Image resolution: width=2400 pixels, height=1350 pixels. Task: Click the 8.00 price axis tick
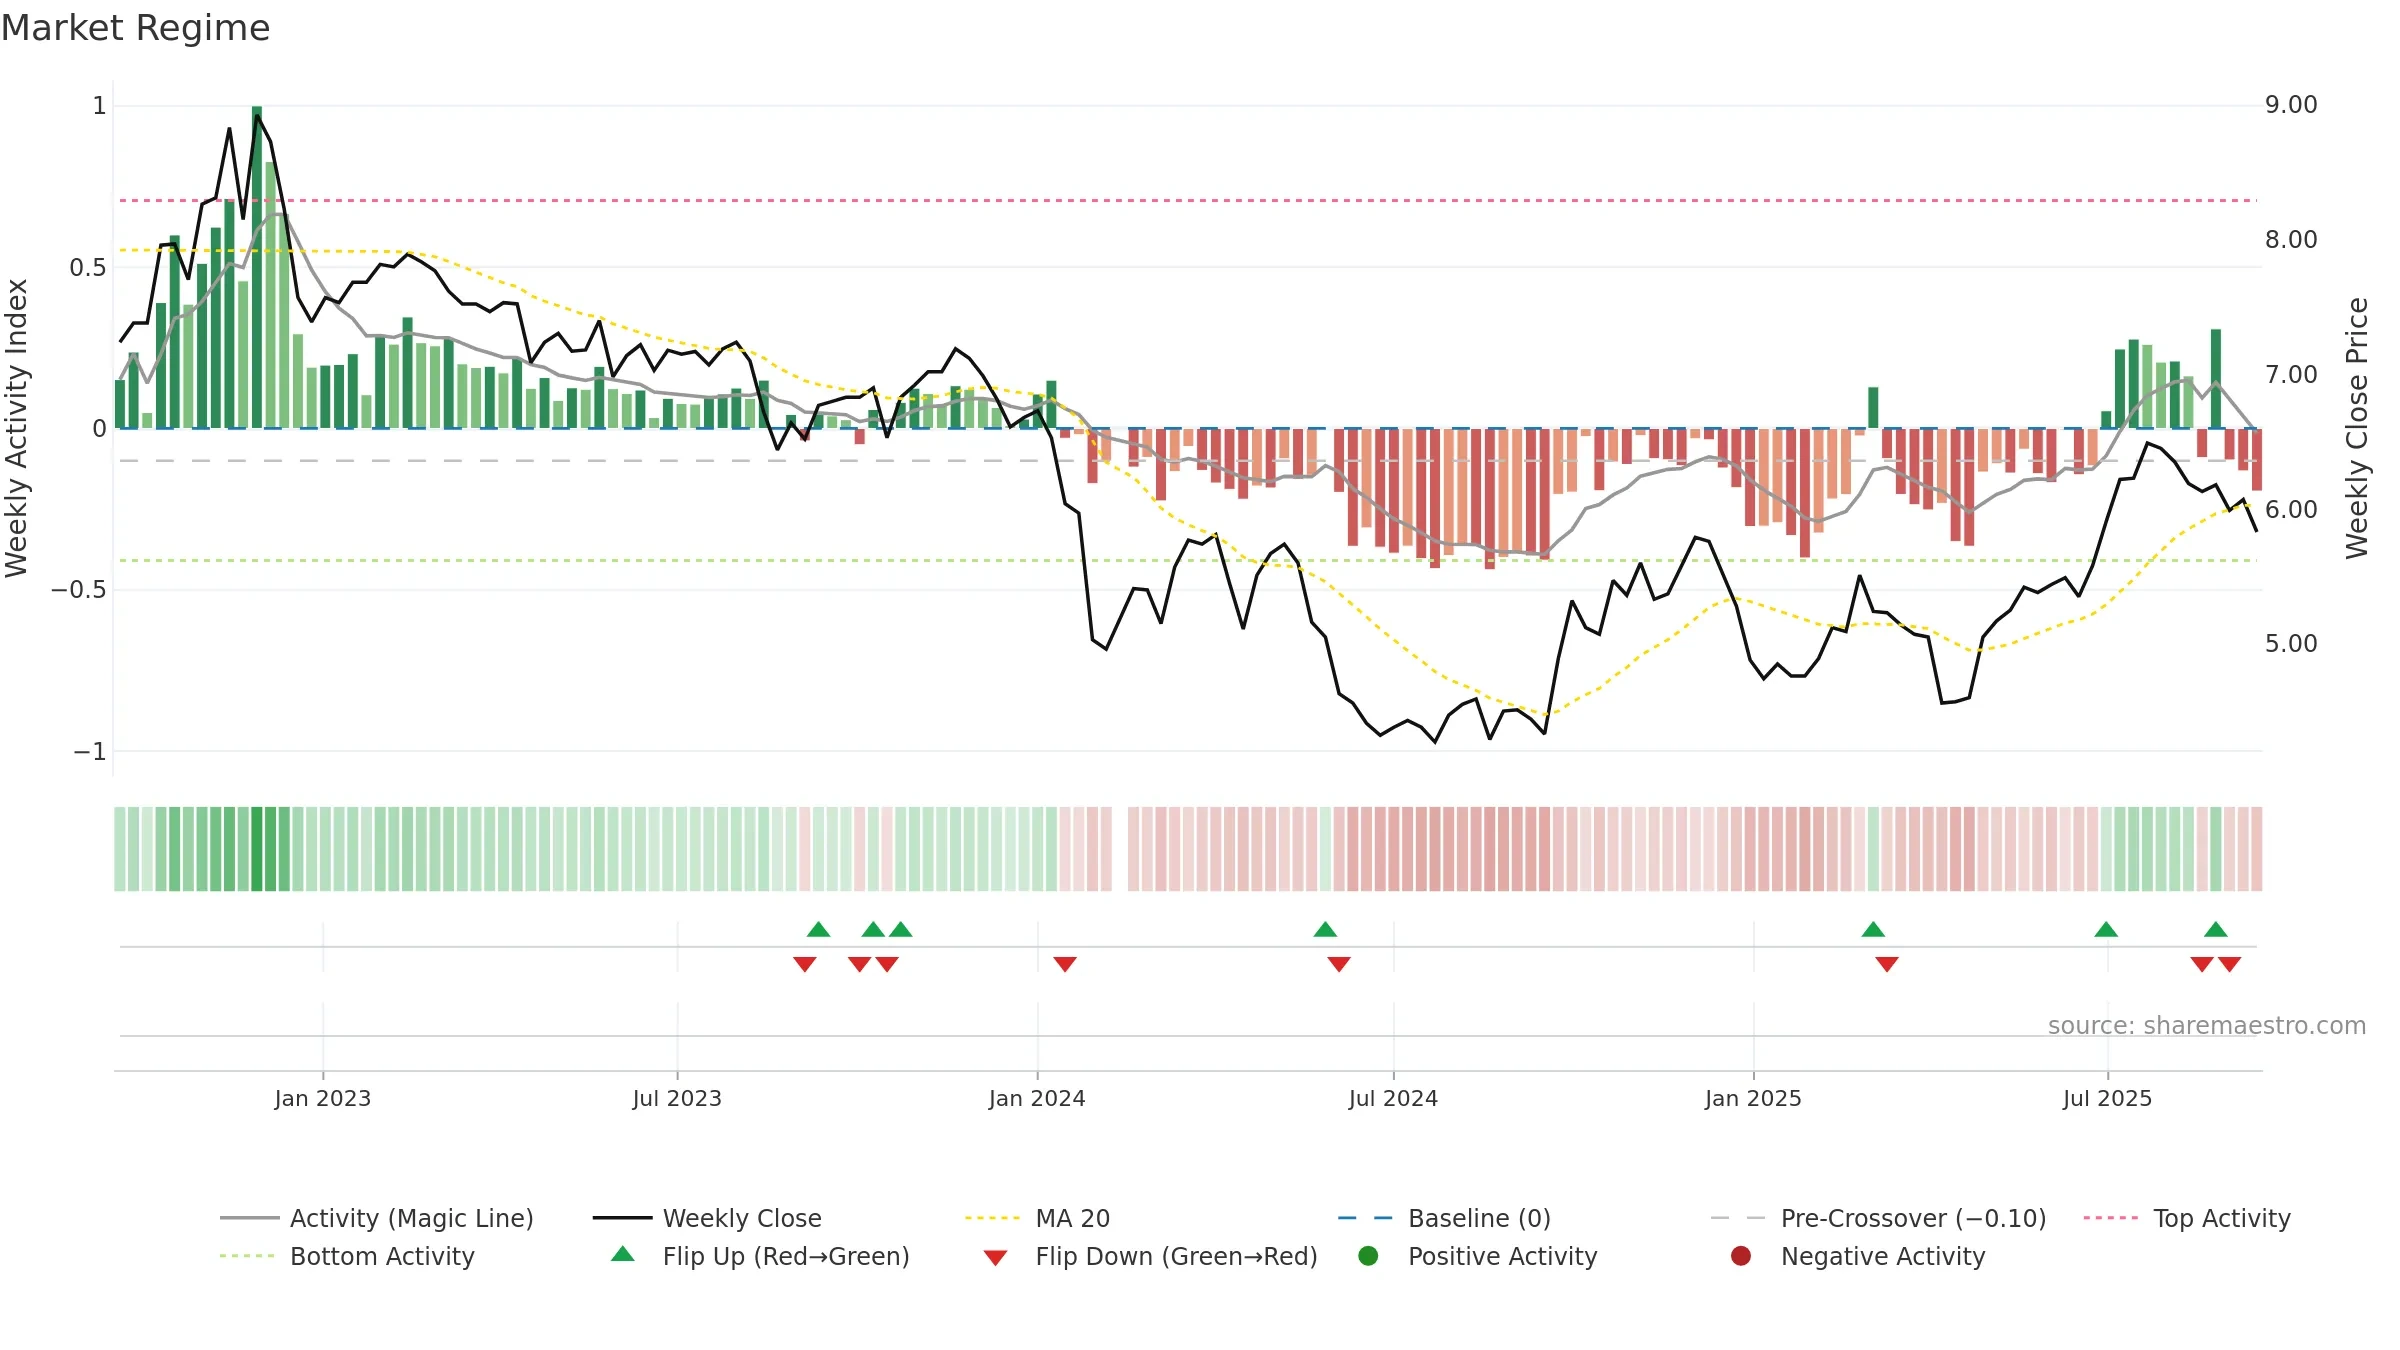point(2291,240)
